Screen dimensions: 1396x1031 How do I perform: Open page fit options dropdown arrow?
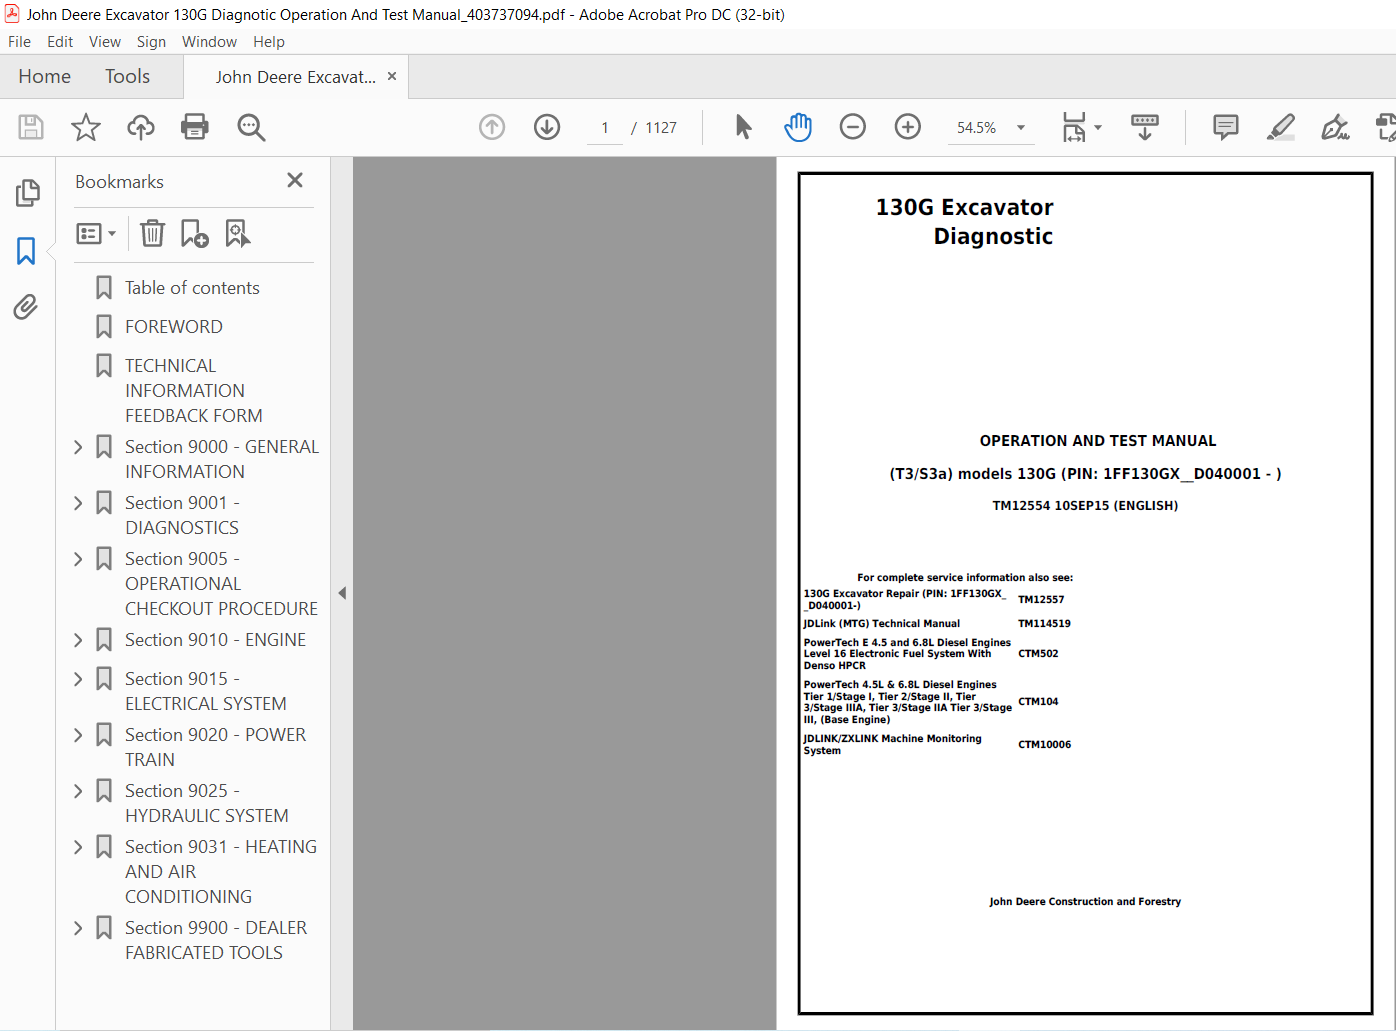1098,127
